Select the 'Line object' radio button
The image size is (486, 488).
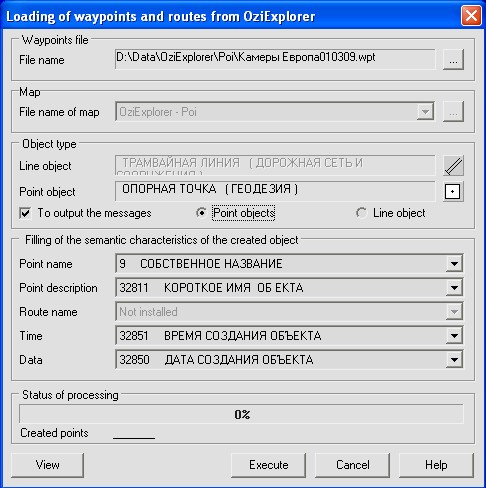361,213
